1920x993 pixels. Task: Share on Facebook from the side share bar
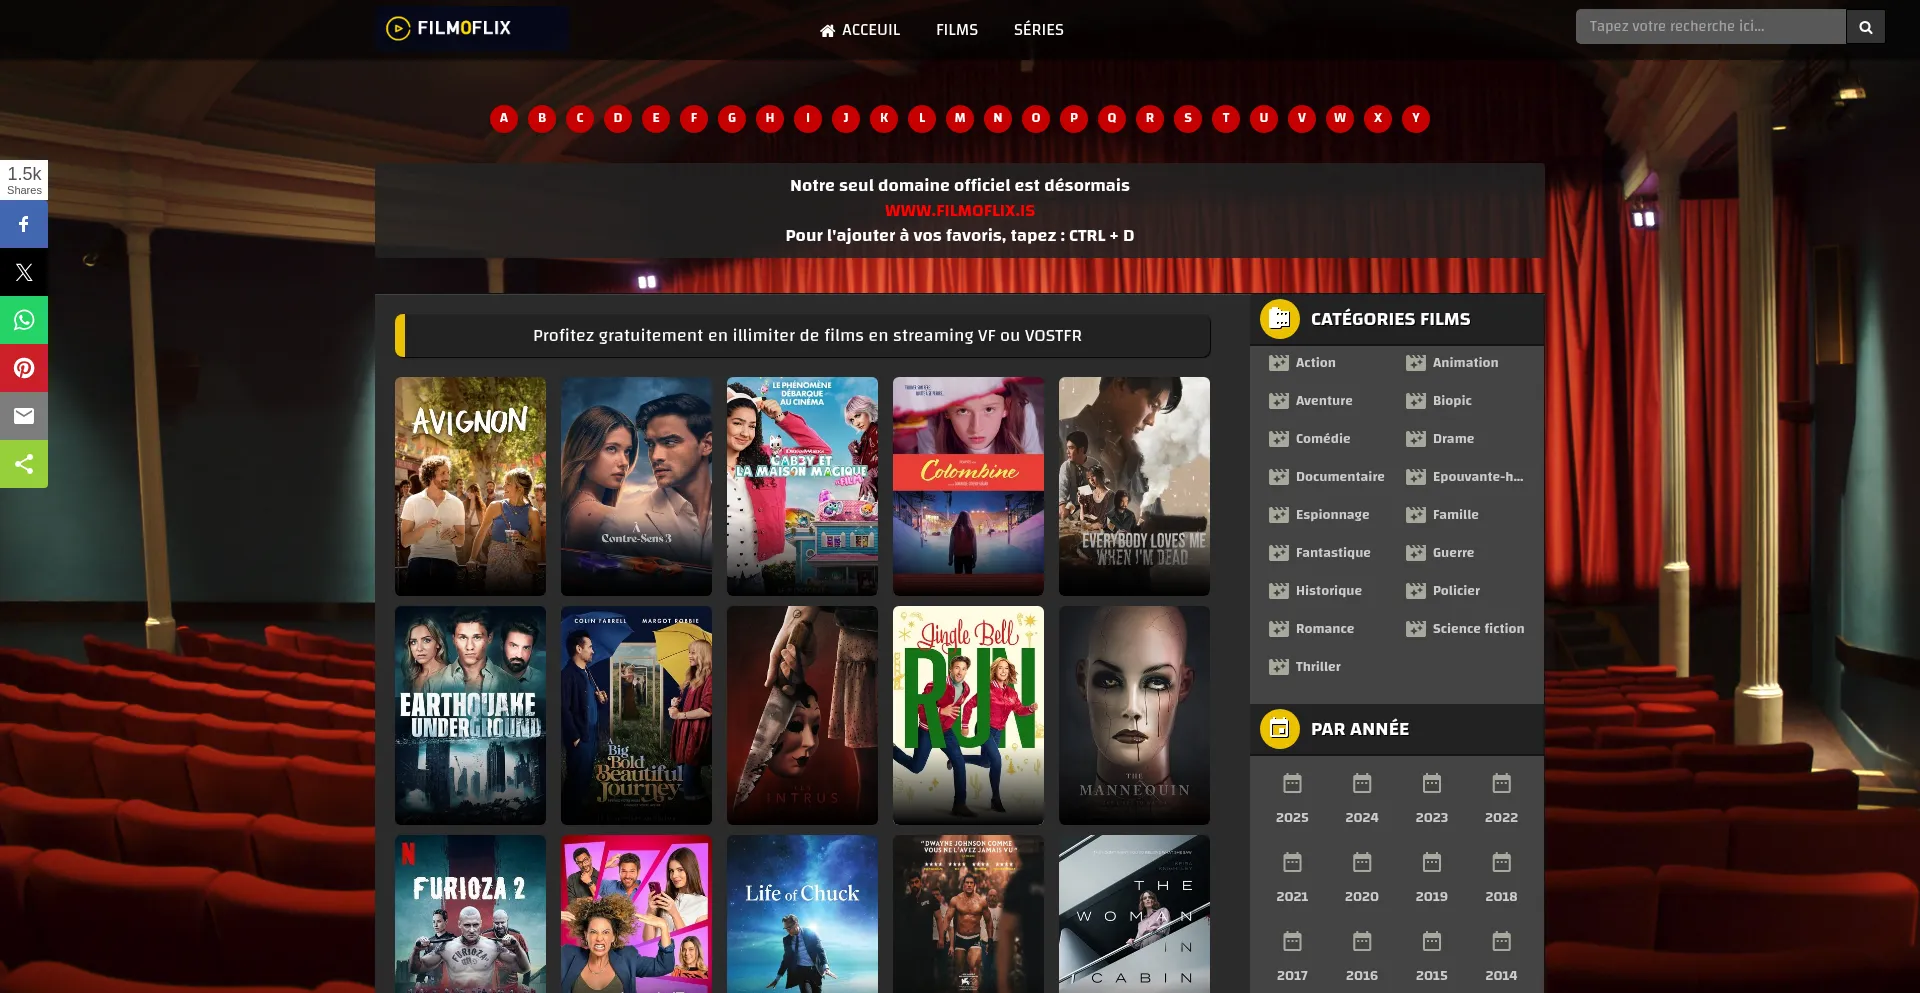click(x=24, y=224)
